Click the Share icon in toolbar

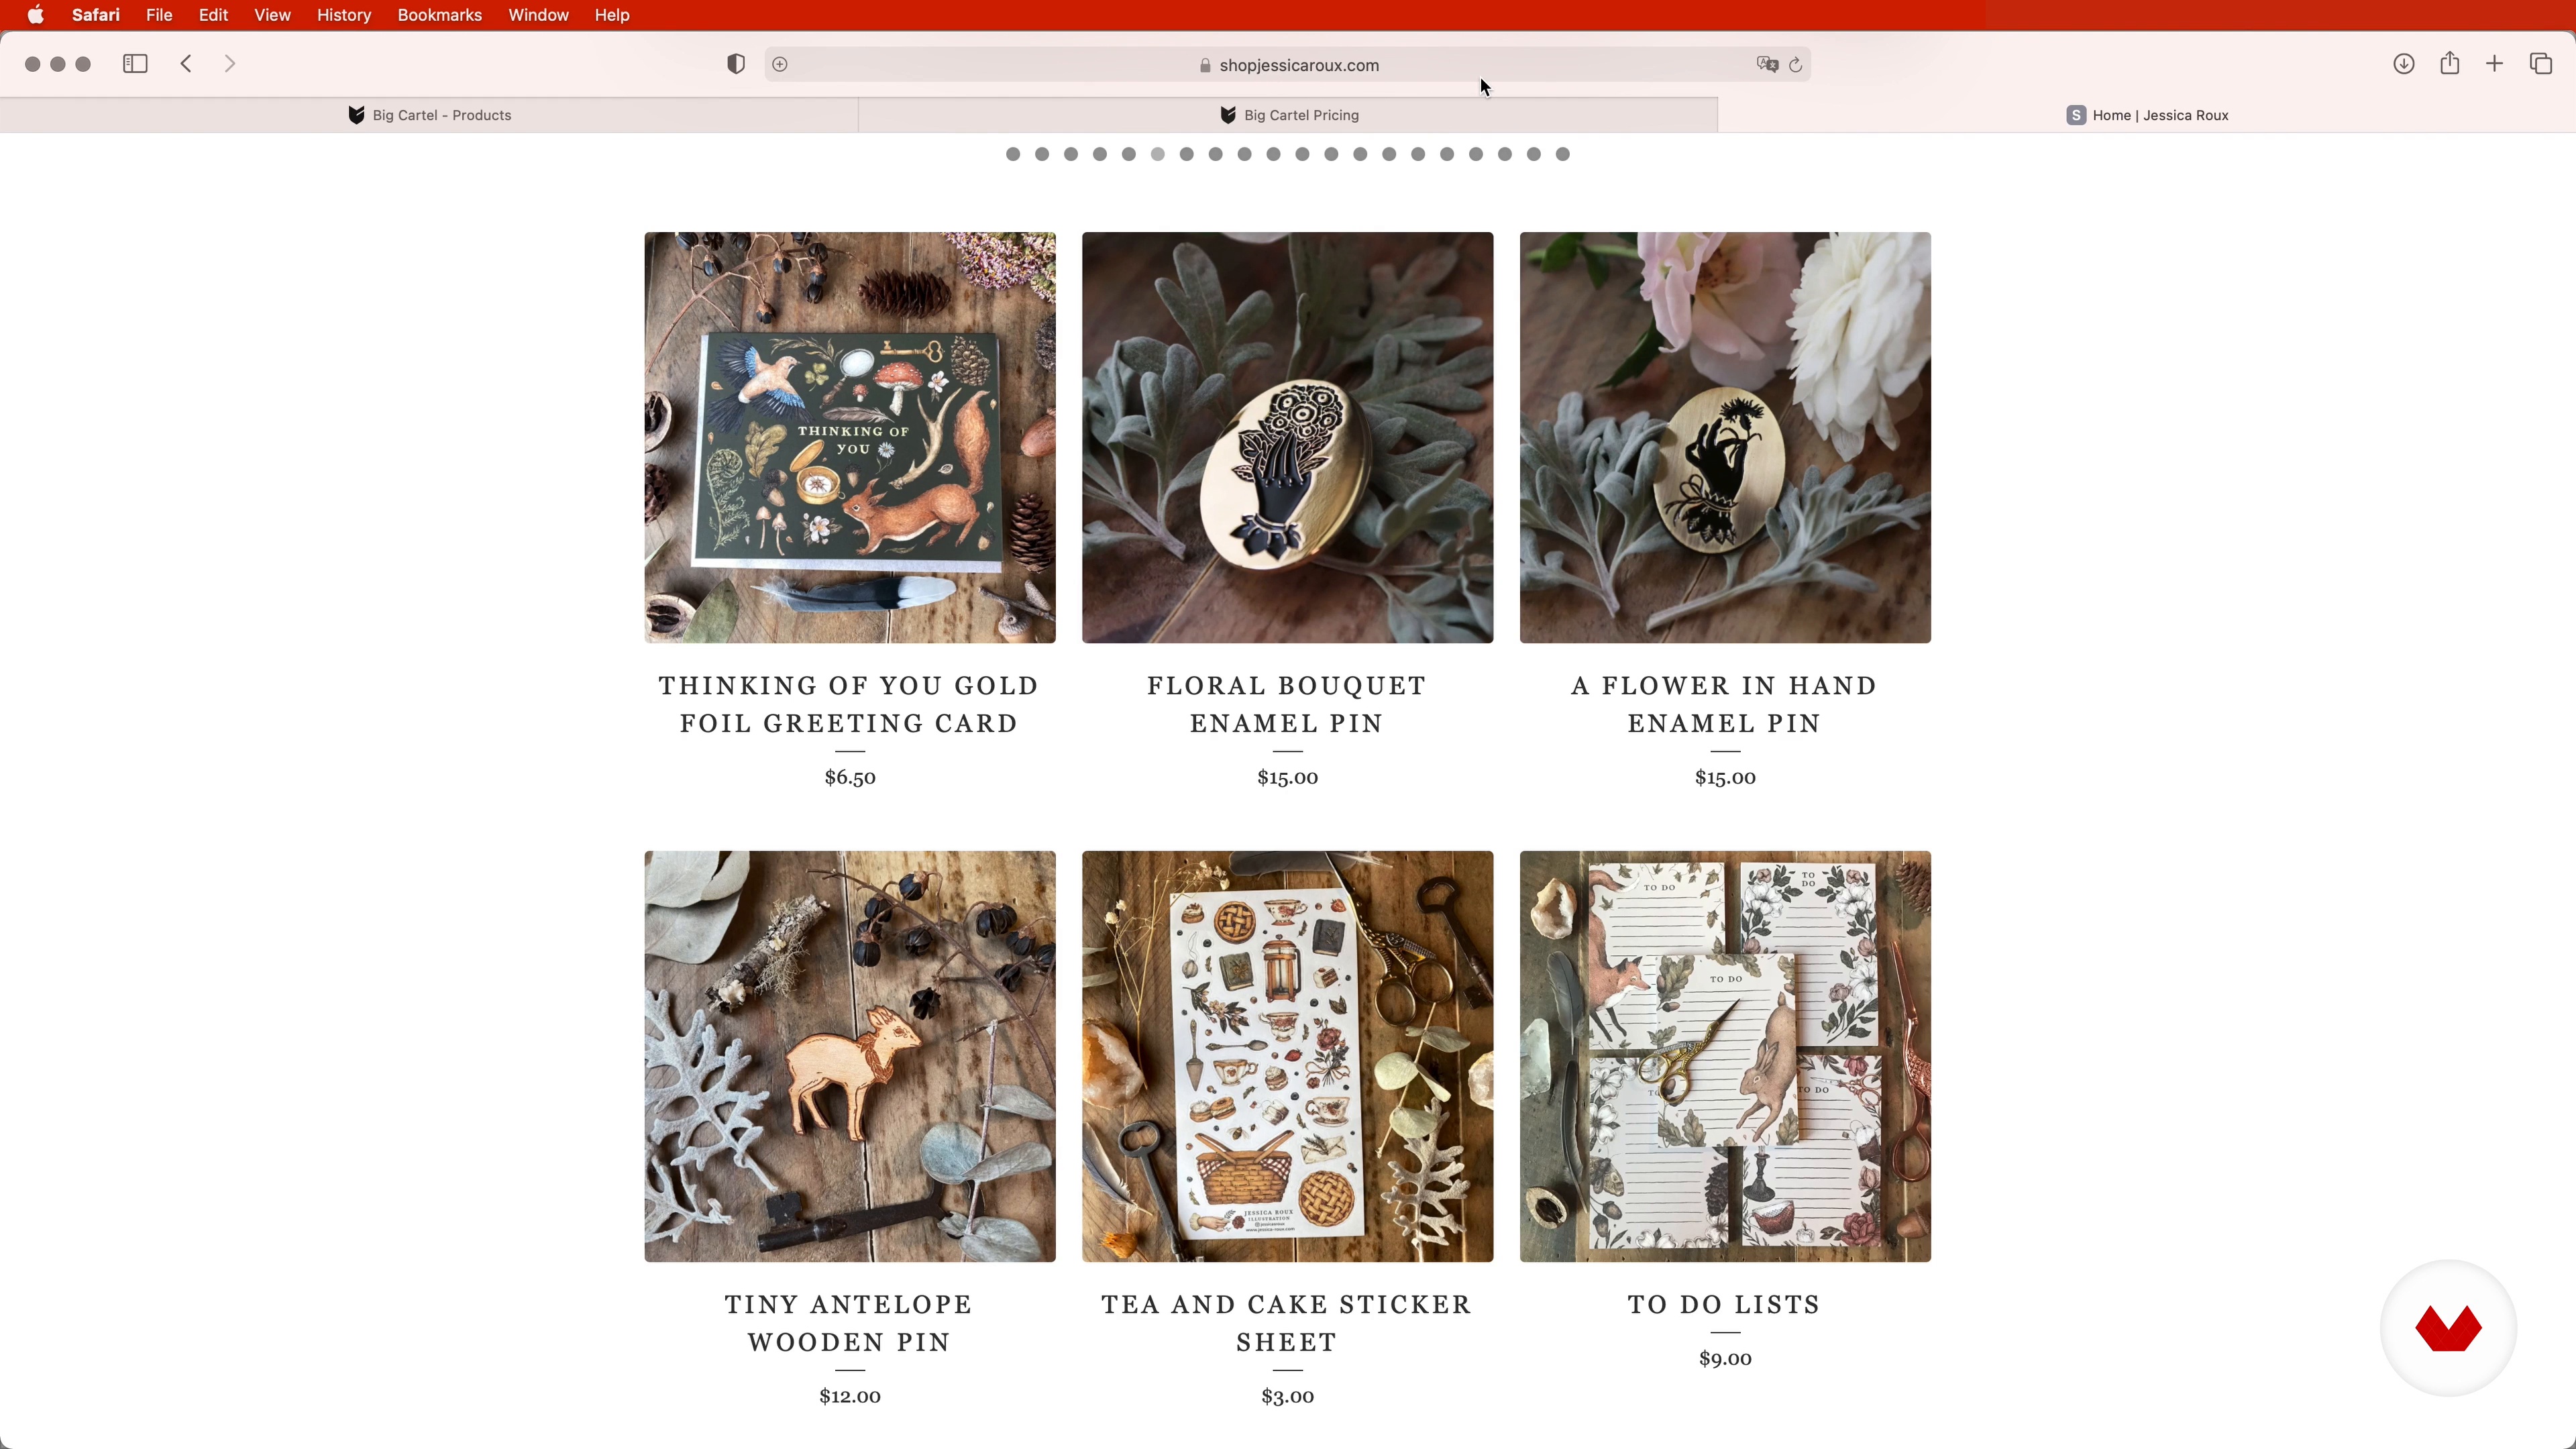tap(2449, 63)
